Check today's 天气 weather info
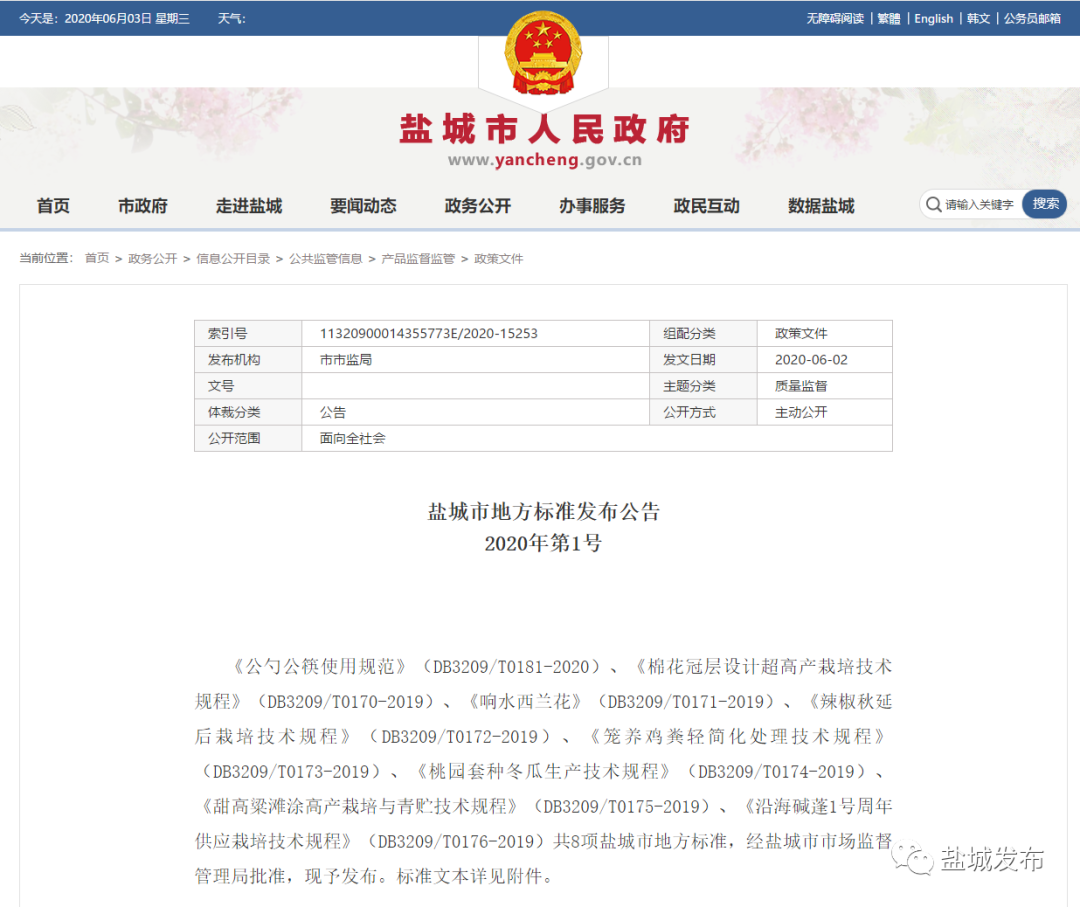The image size is (1080, 907). 232,18
